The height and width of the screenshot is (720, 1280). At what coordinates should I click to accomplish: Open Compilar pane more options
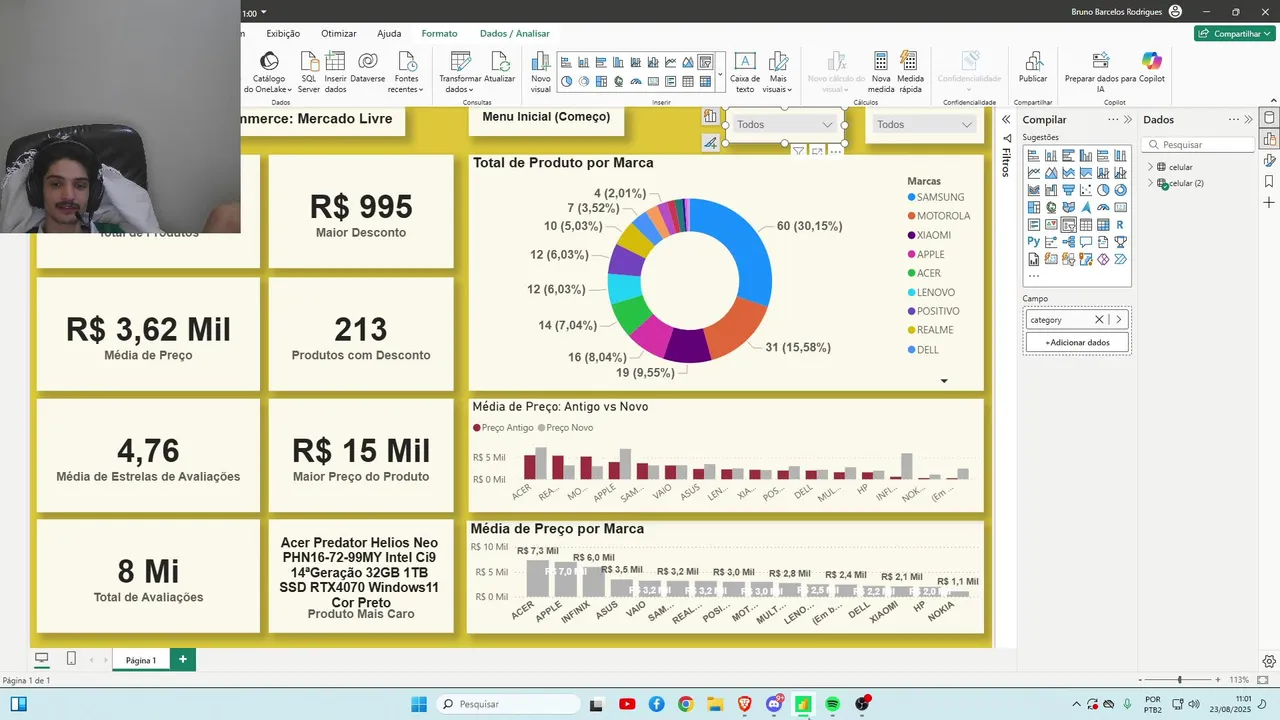click(1112, 120)
